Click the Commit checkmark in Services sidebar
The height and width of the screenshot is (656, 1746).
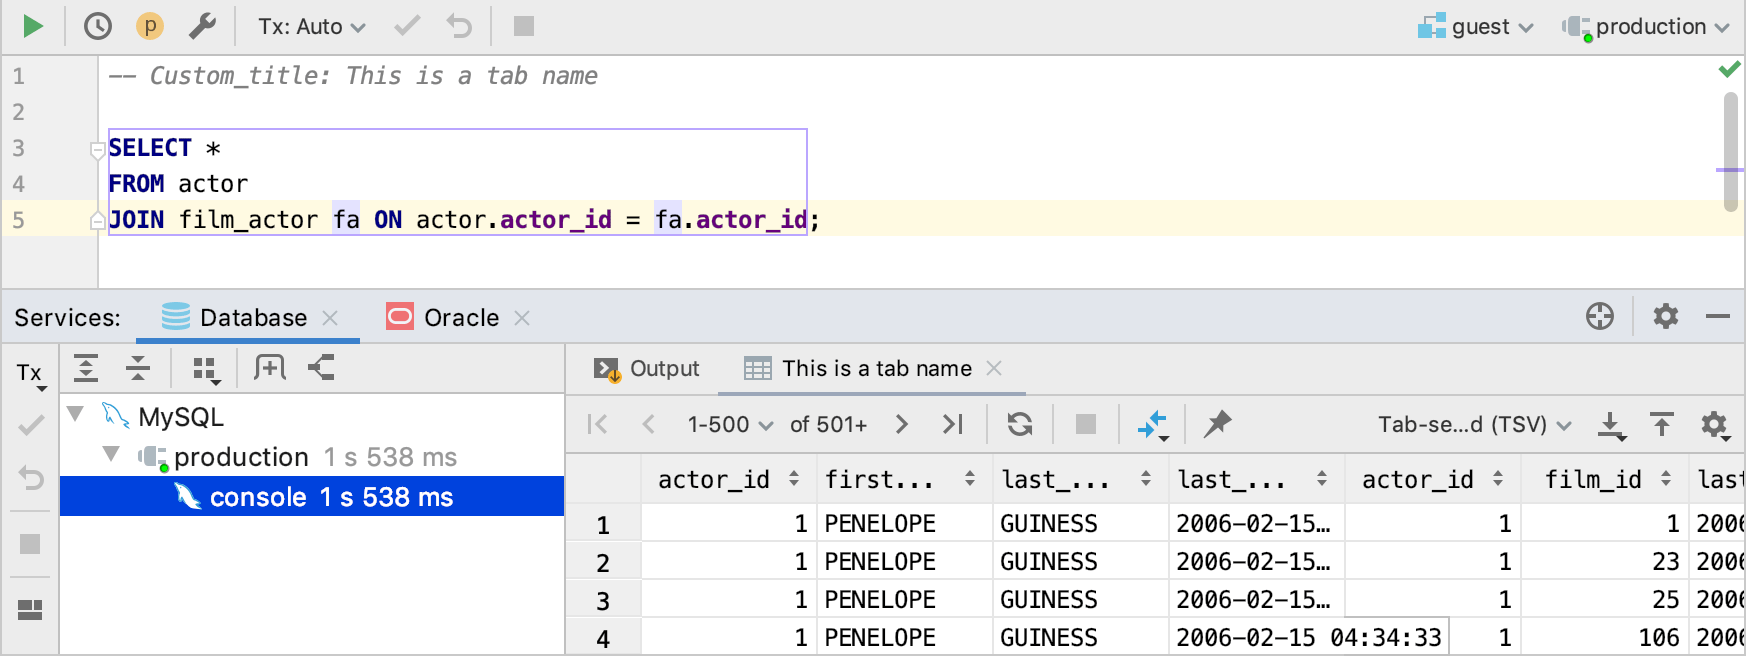(x=31, y=426)
